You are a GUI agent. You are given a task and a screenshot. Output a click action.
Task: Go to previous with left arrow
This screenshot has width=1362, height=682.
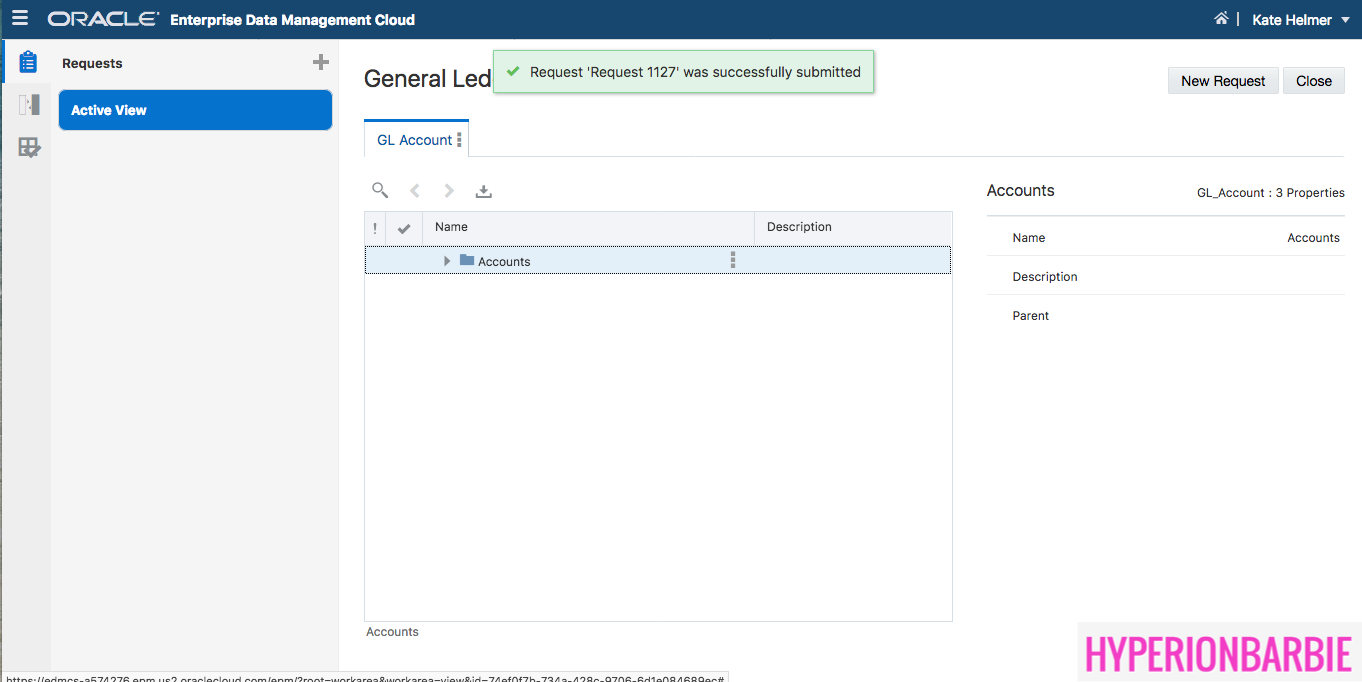(x=415, y=191)
